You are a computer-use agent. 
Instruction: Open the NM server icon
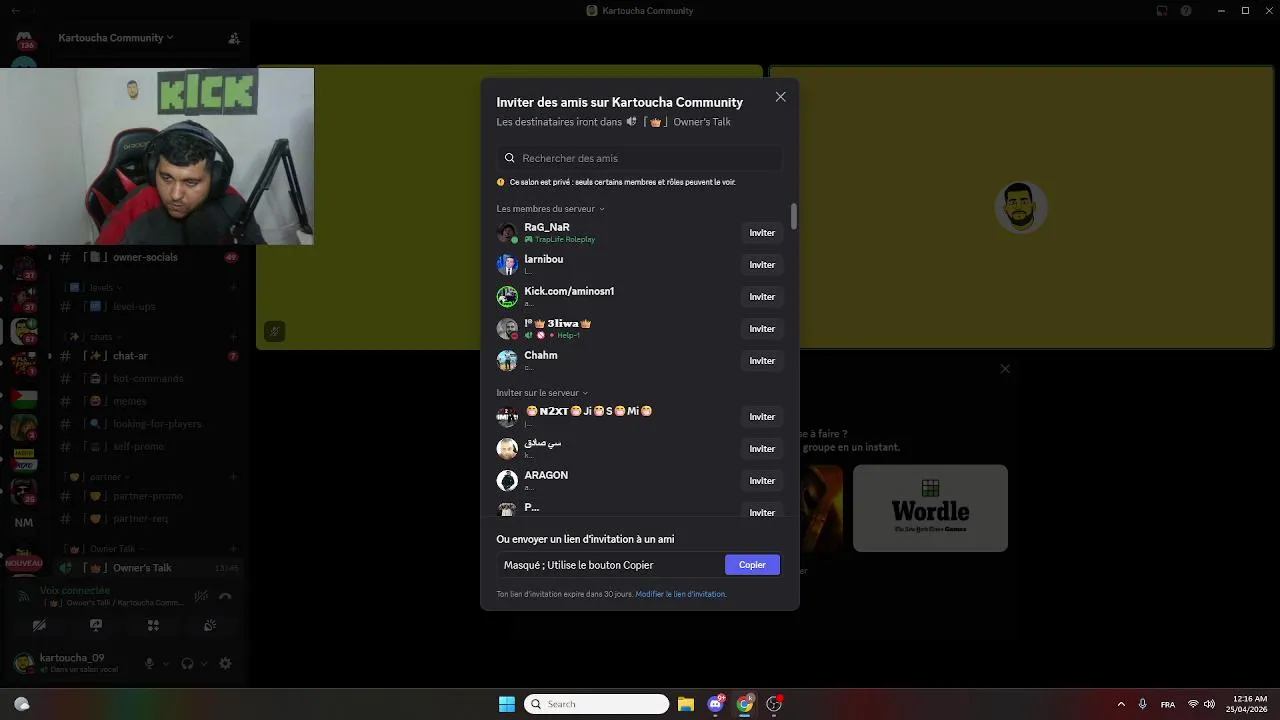coord(24,522)
